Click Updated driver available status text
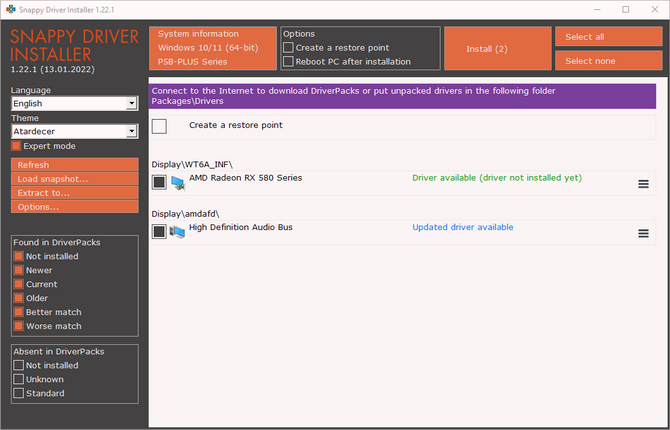This screenshot has width=670, height=430. (463, 227)
